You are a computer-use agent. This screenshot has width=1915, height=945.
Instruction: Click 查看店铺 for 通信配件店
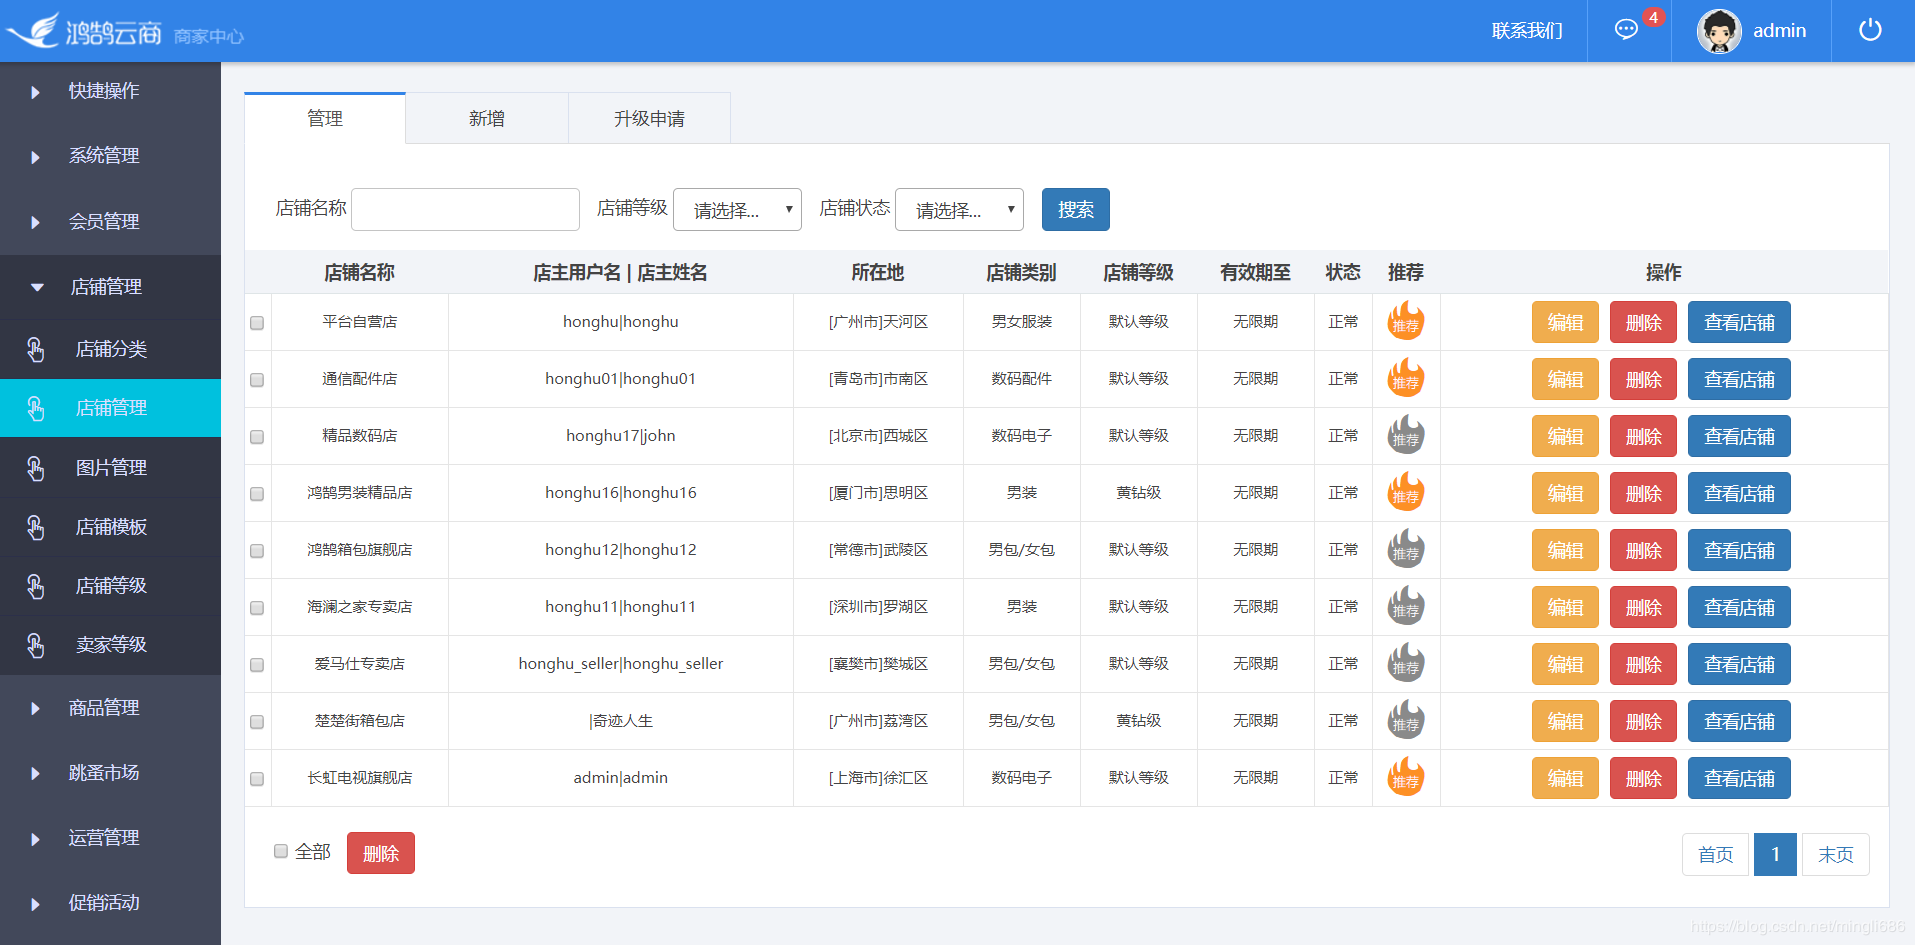[x=1738, y=379]
